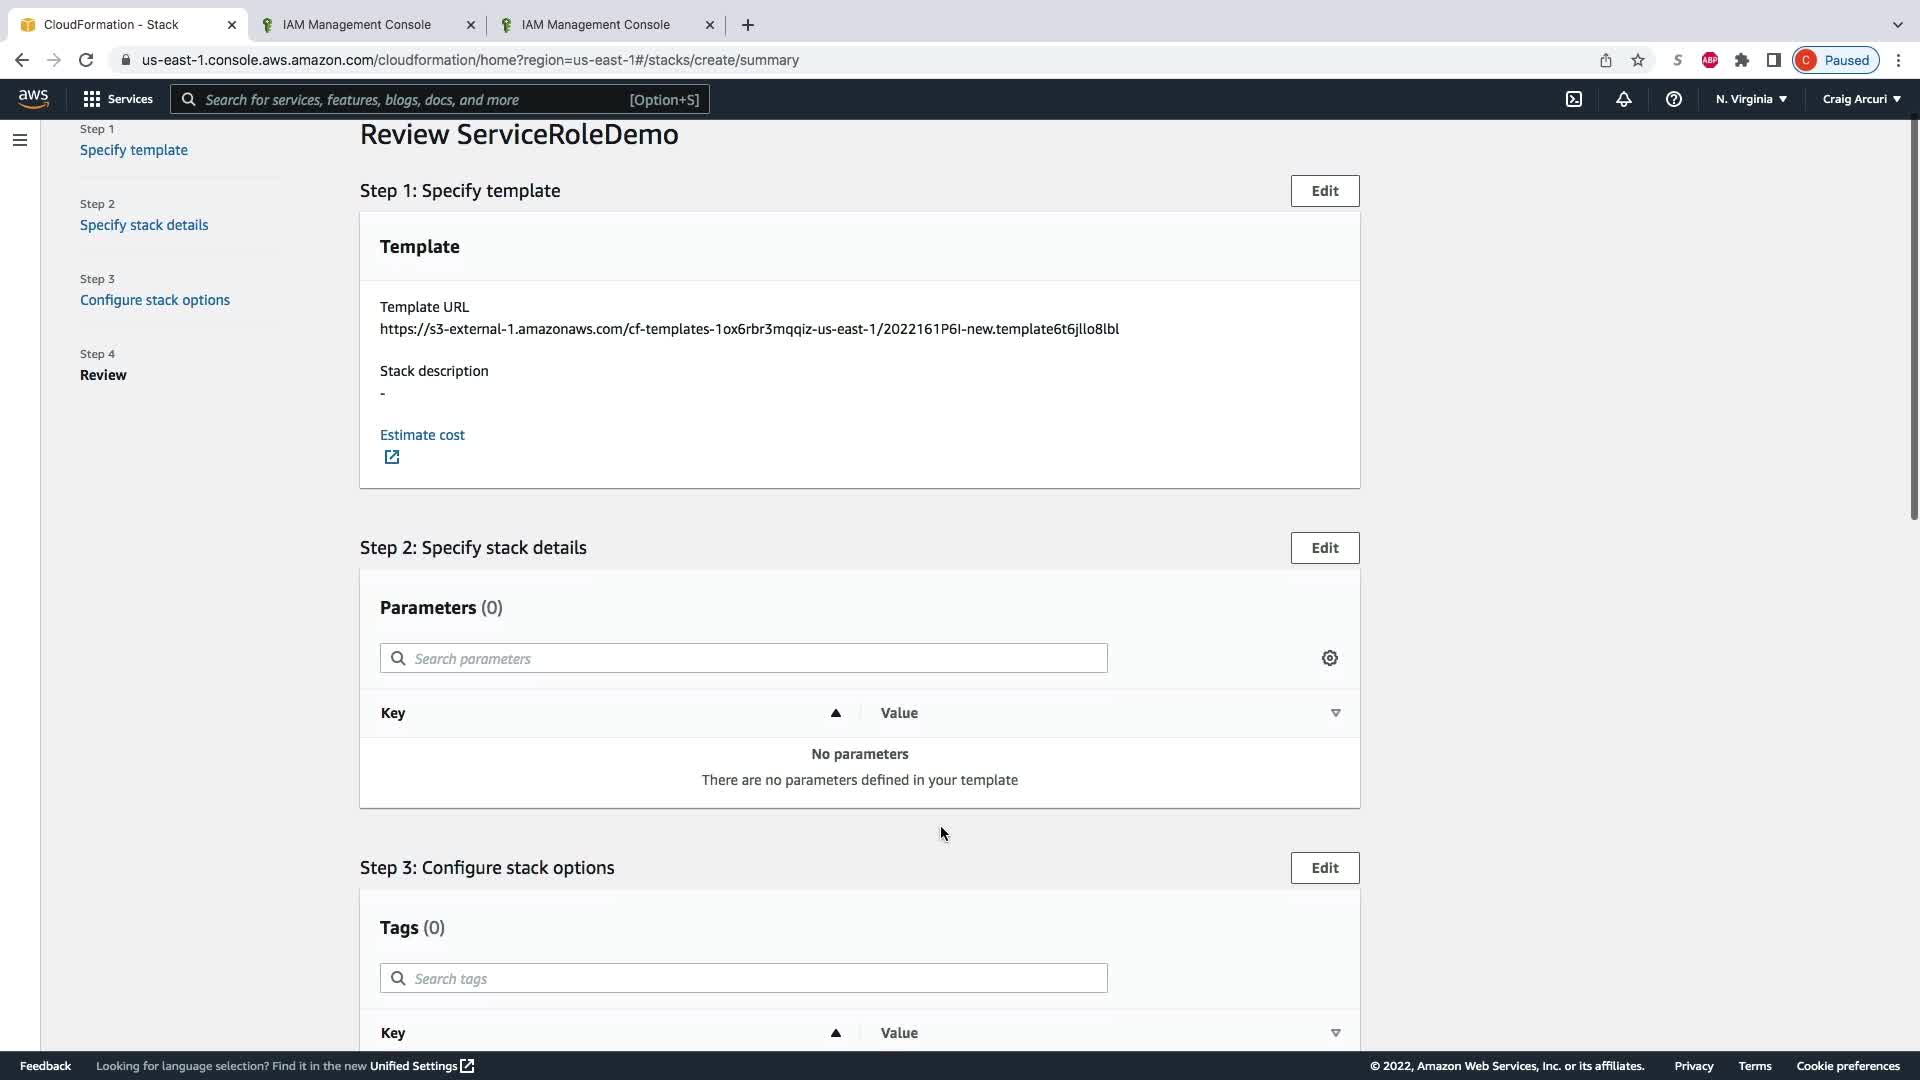Screen dimensions: 1920x1080
Task: Open the N. Virginia region dropdown
Action: pyautogui.click(x=1751, y=99)
